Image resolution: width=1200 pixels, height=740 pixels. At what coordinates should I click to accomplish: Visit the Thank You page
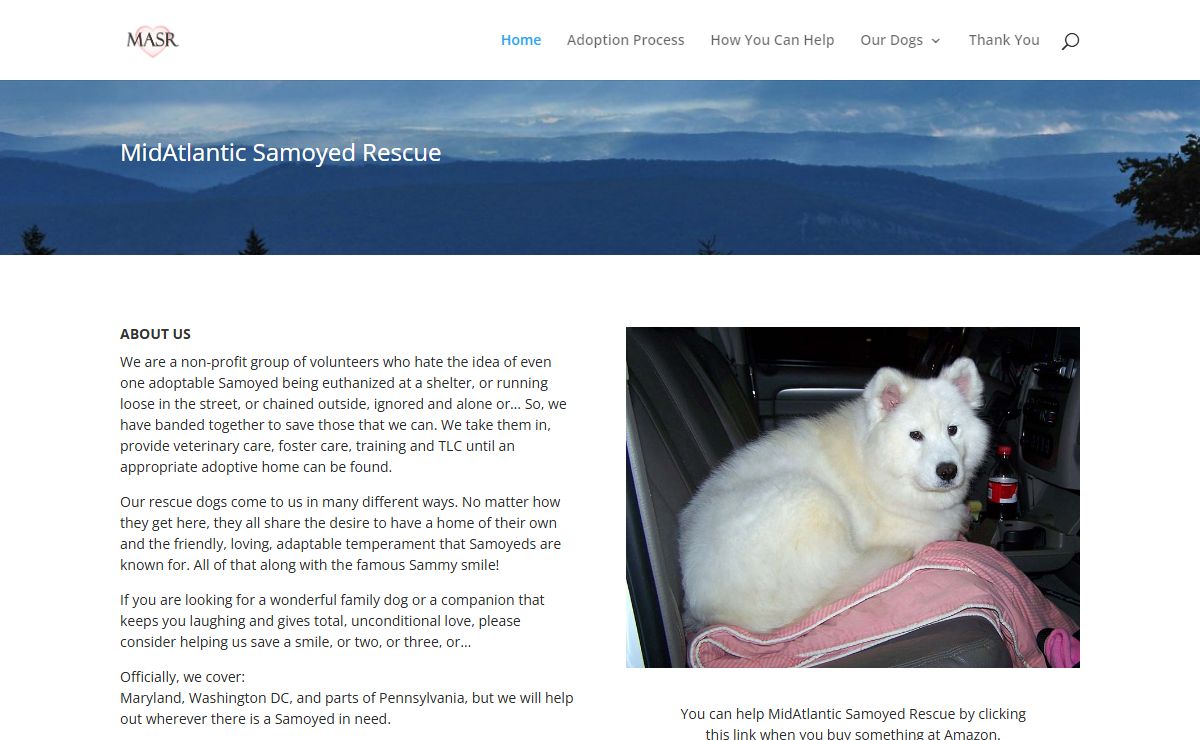pos(1004,40)
